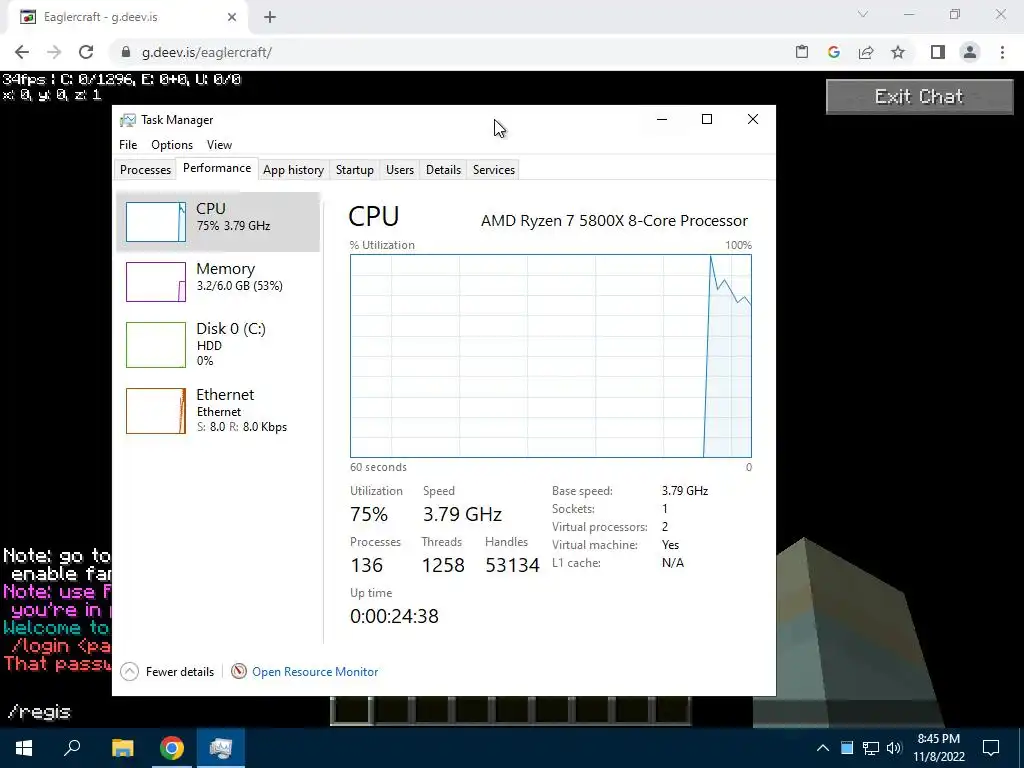The width and height of the screenshot is (1024, 768).
Task: Open the Google icon in the address bar
Action: (x=833, y=52)
